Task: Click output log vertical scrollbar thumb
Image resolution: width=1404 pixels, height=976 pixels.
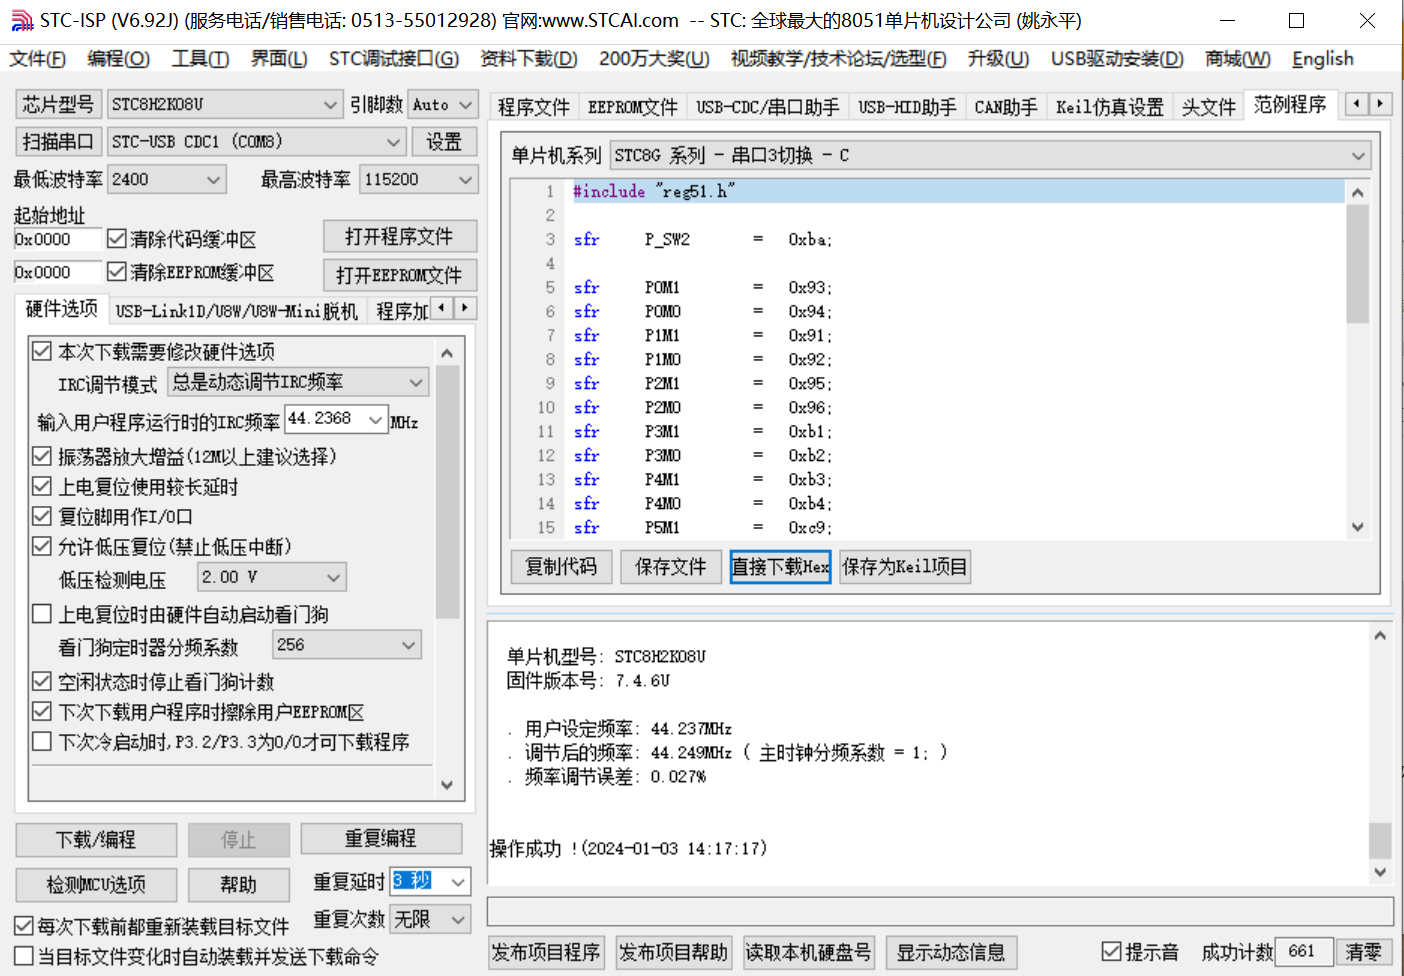Action: click(x=1380, y=840)
